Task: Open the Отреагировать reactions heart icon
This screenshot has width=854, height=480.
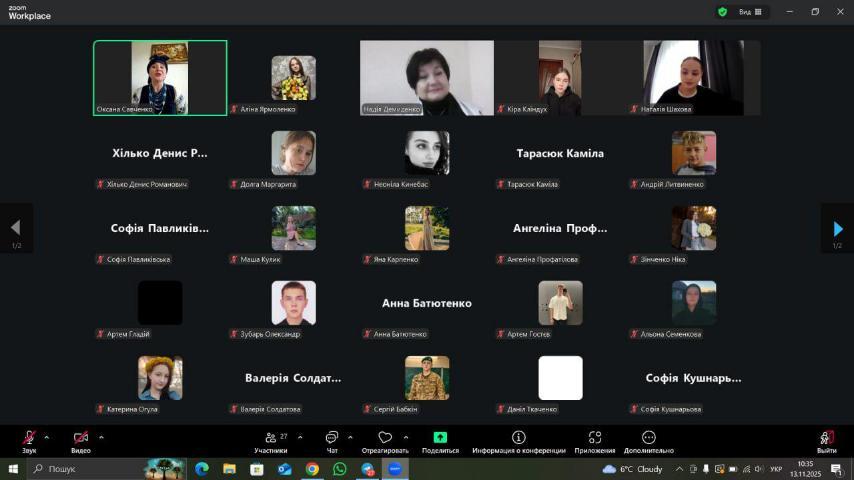Action: 385,438
